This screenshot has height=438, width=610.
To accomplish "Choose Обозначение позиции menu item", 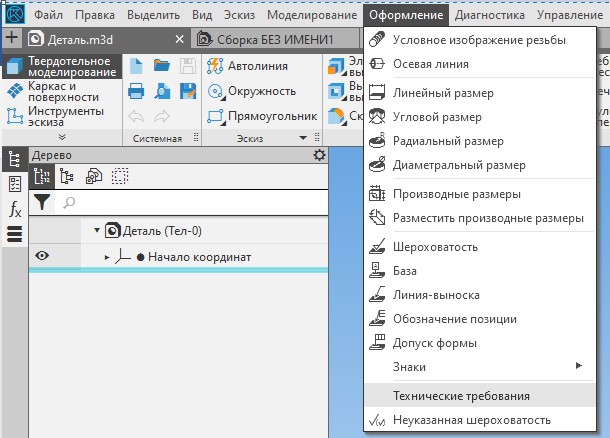I will pyautogui.click(x=479, y=319).
